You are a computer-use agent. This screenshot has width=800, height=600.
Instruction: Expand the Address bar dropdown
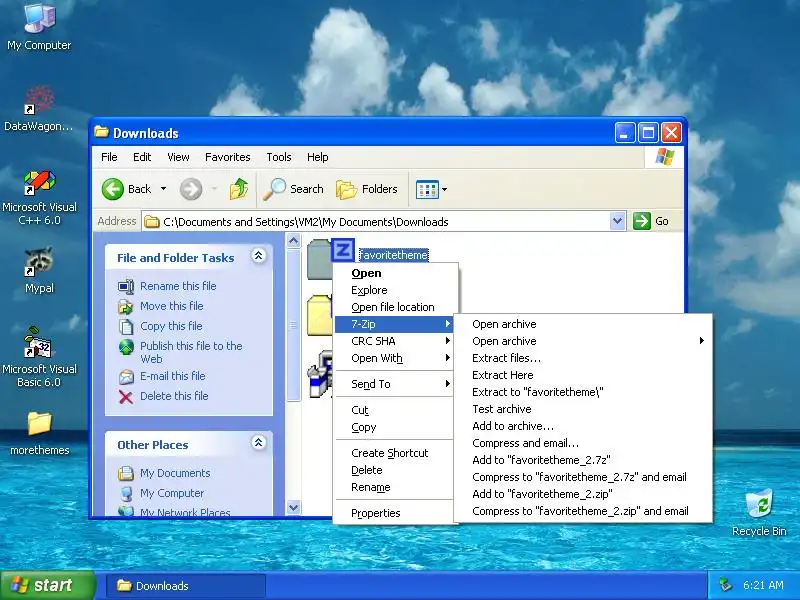click(617, 221)
